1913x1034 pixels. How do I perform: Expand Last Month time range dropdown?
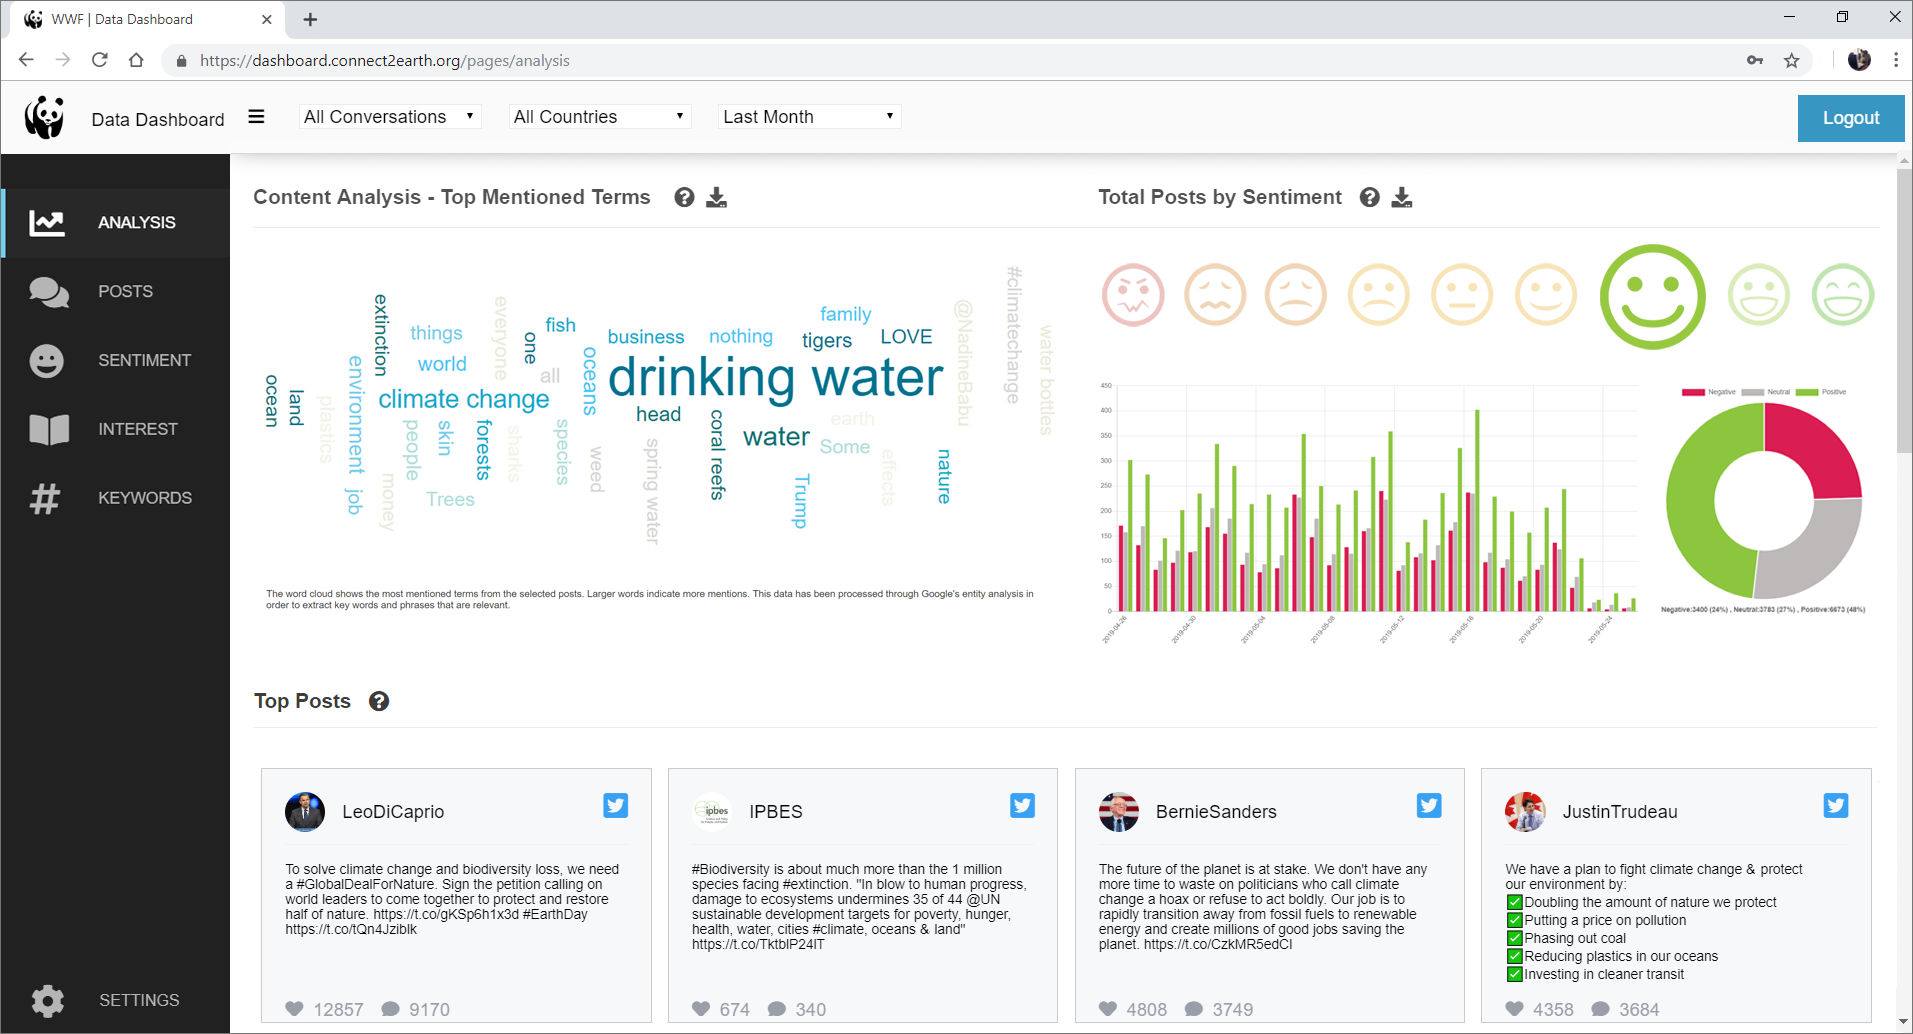810,117
